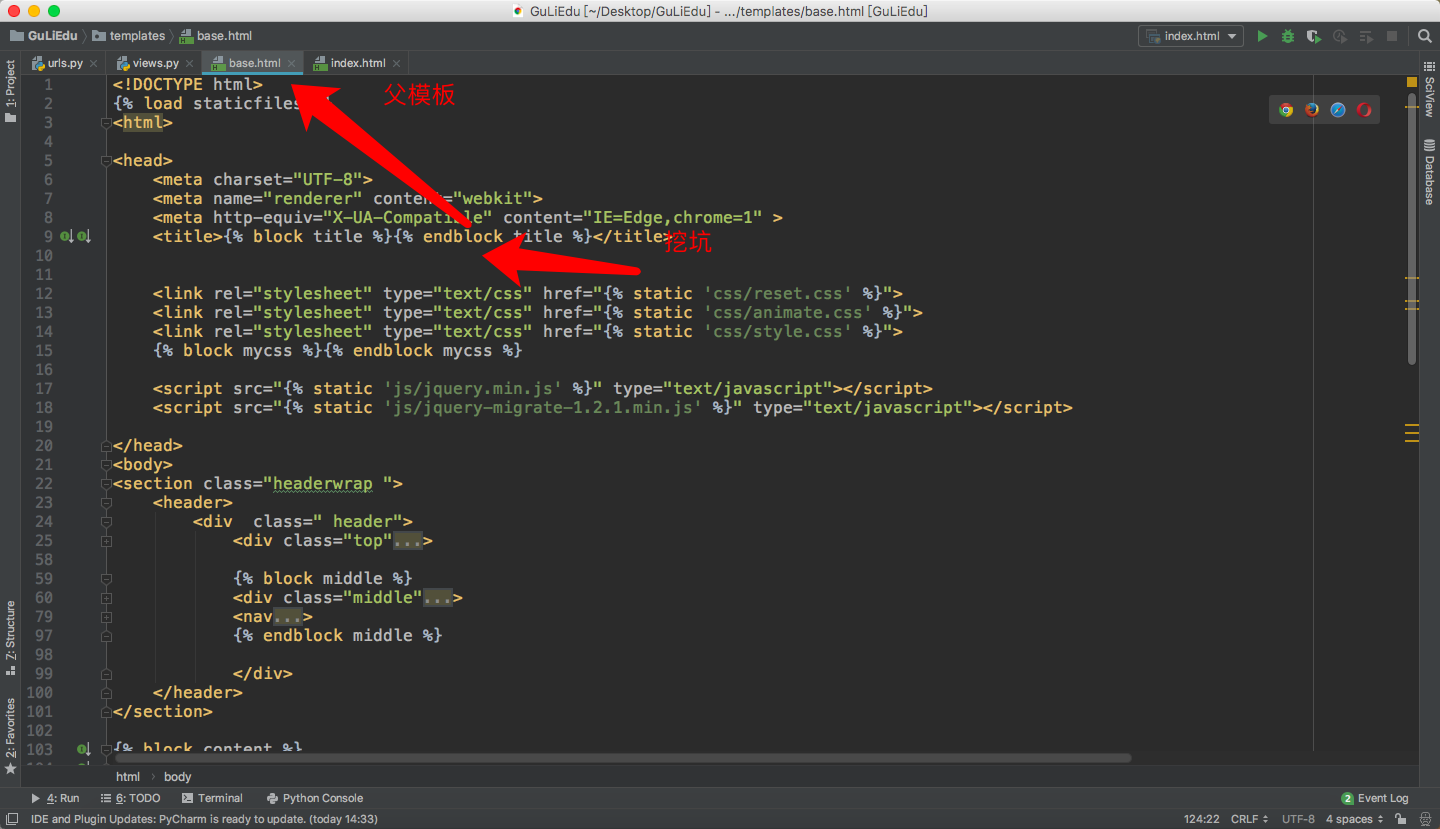
Task: Switch to the index.html tab
Action: (357, 63)
